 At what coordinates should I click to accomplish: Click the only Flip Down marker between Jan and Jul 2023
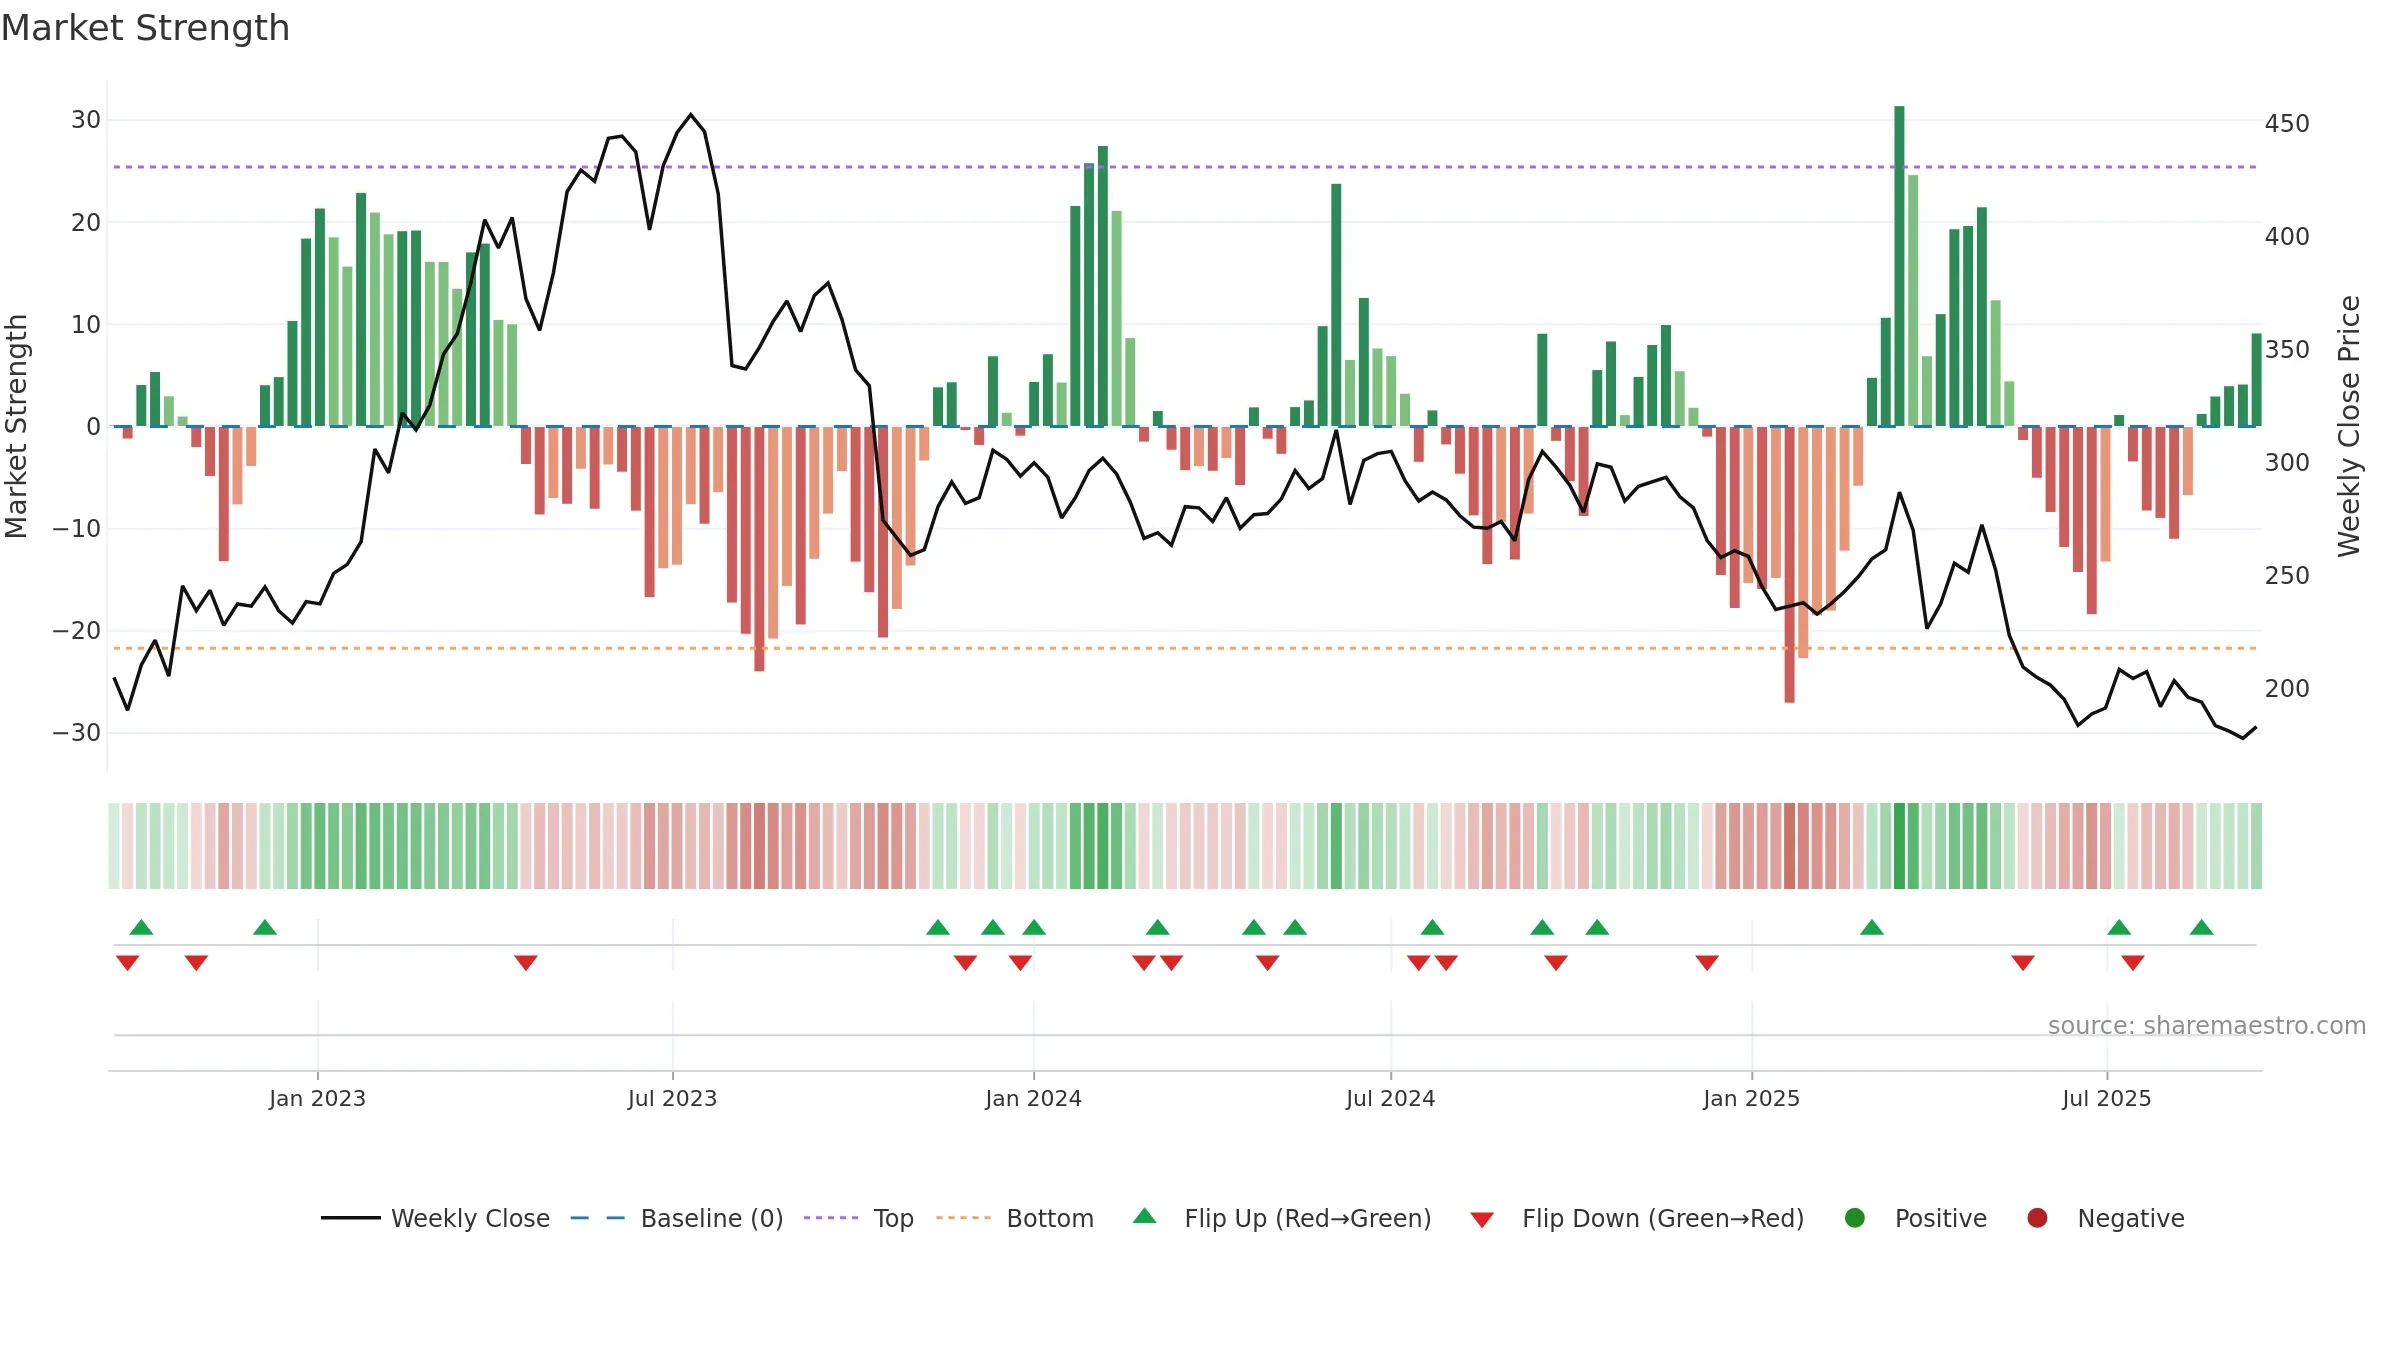coord(526,962)
